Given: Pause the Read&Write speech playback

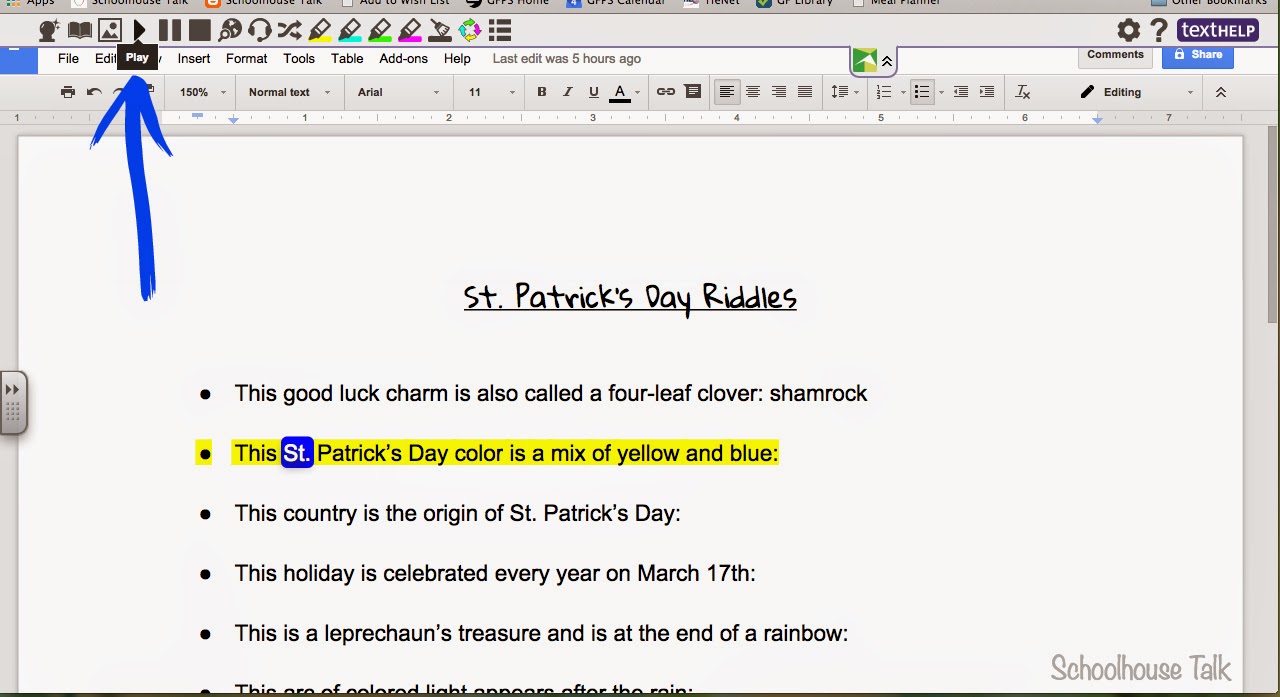Looking at the screenshot, I should coord(170,30).
